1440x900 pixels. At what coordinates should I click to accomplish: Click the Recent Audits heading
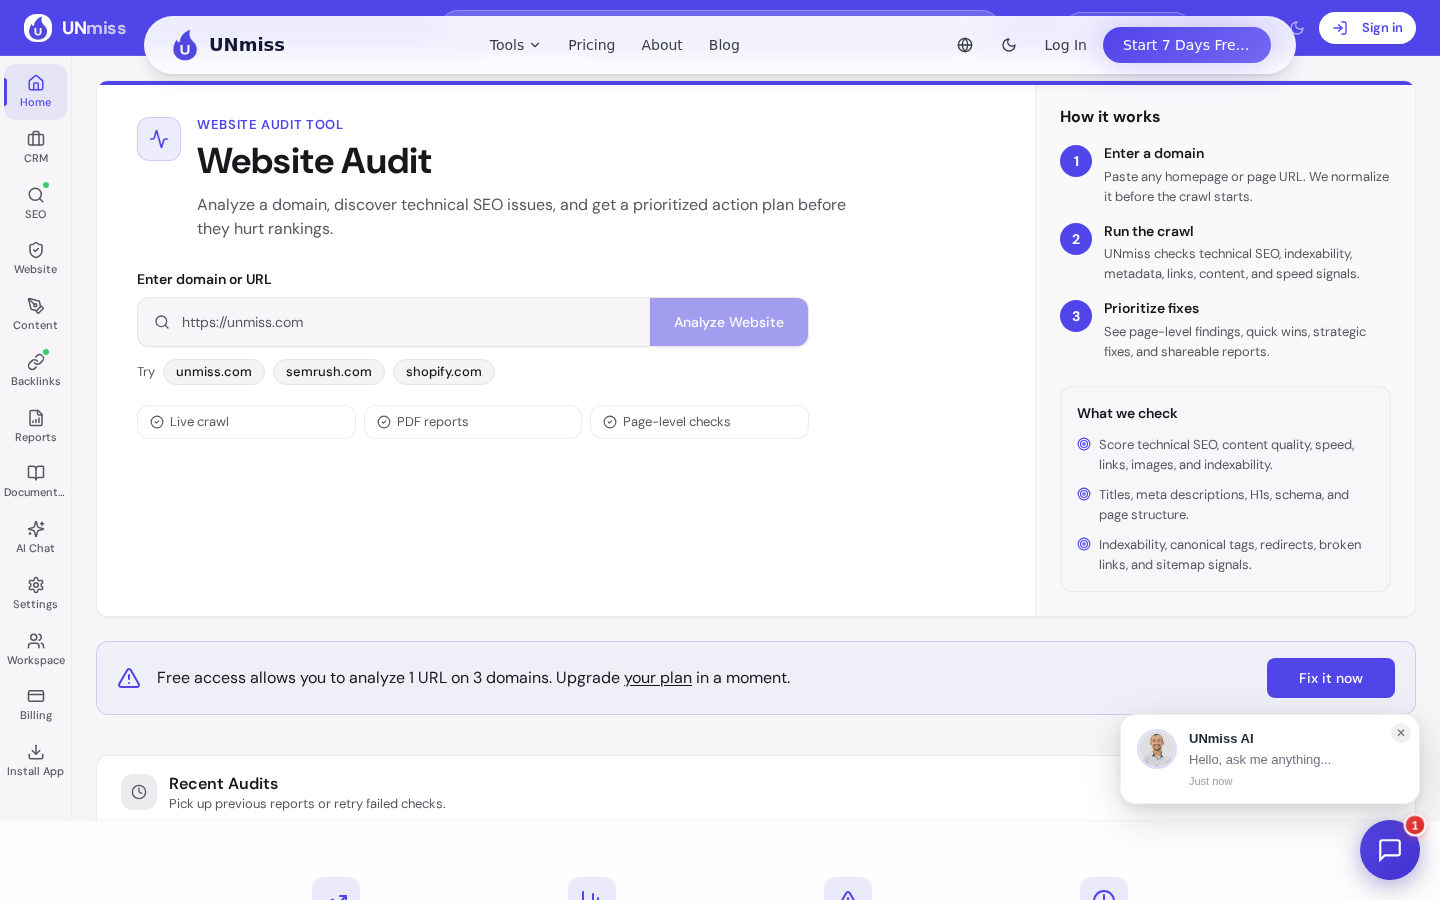pyautogui.click(x=224, y=784)
